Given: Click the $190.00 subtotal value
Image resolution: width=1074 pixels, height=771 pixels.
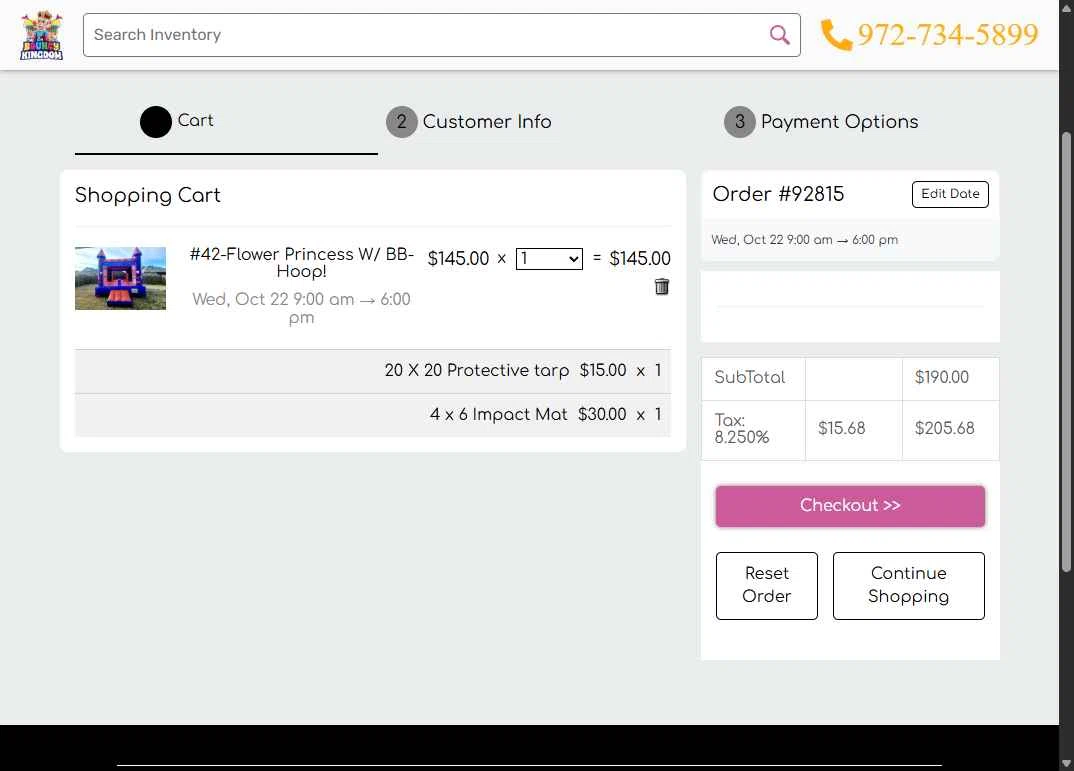Looking at the screenshot, I should pyautogui.click(x=942, y=377).
